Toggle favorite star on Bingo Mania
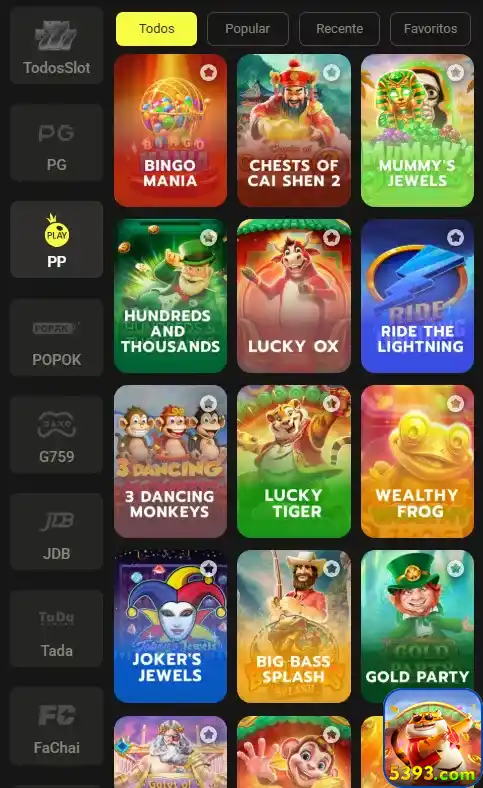Screen dimensions: 483x788 (208, 73)
